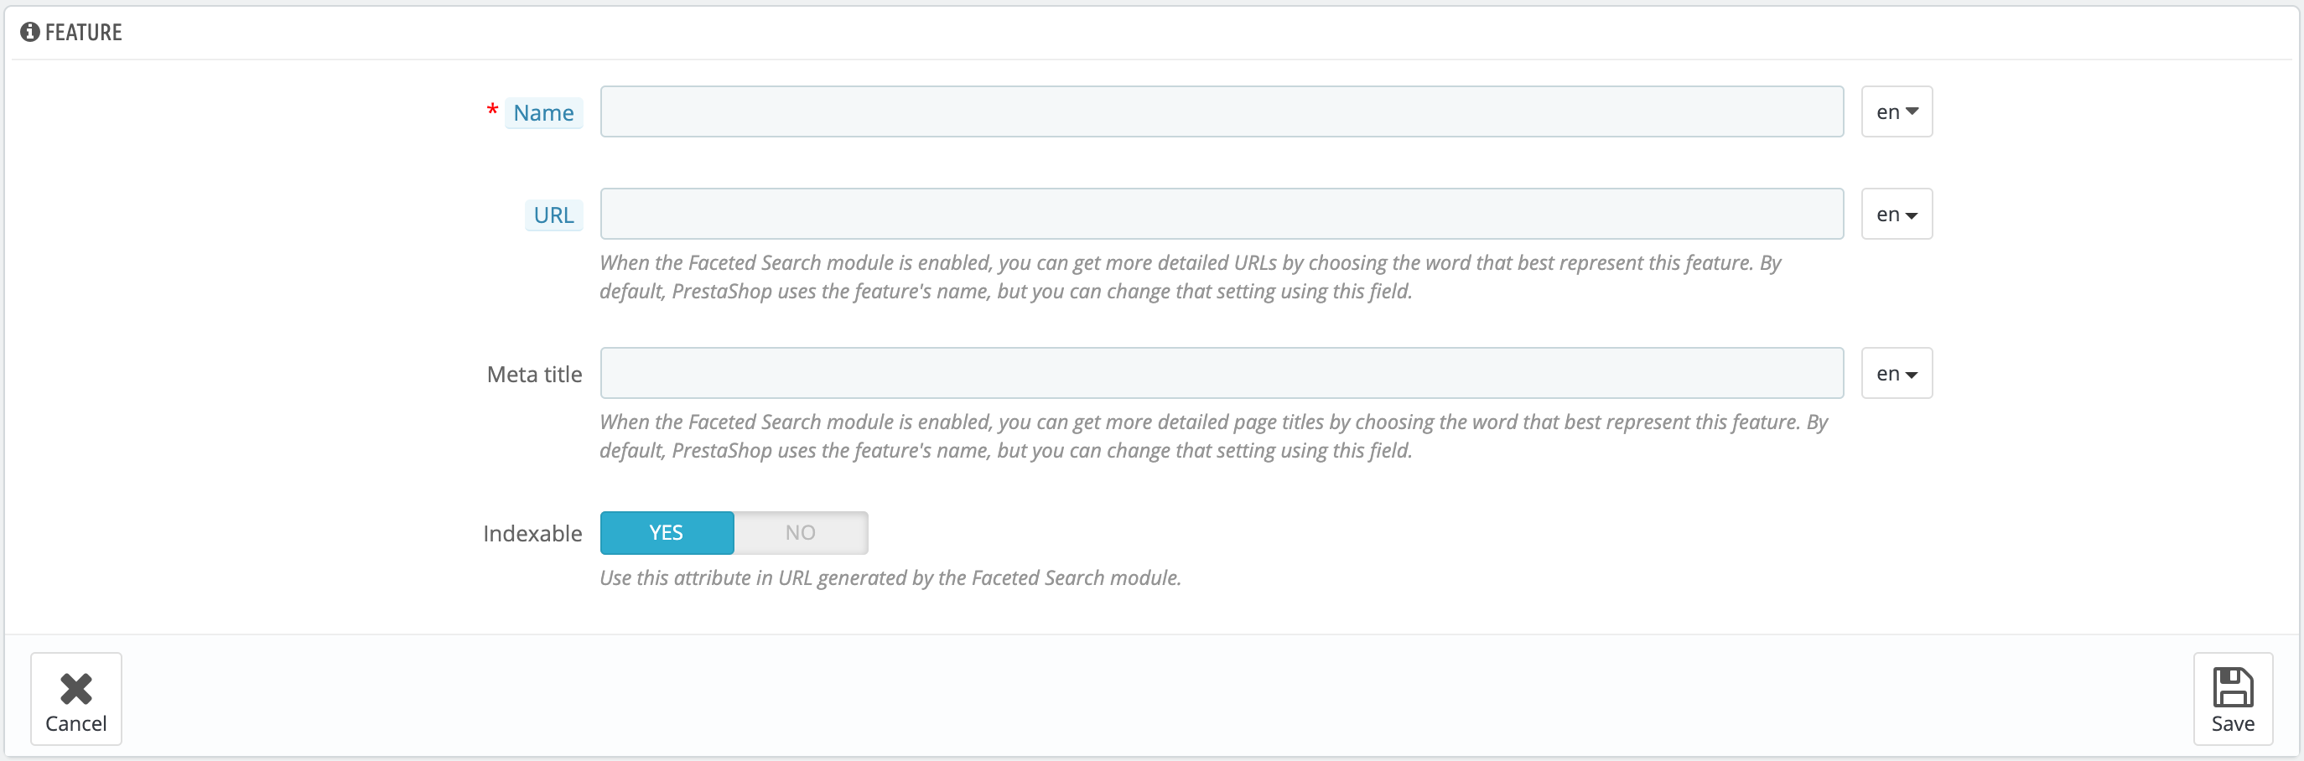Focus the Name text input
The height and width of the screenshot is (761, 2304).
point(1221,112)
